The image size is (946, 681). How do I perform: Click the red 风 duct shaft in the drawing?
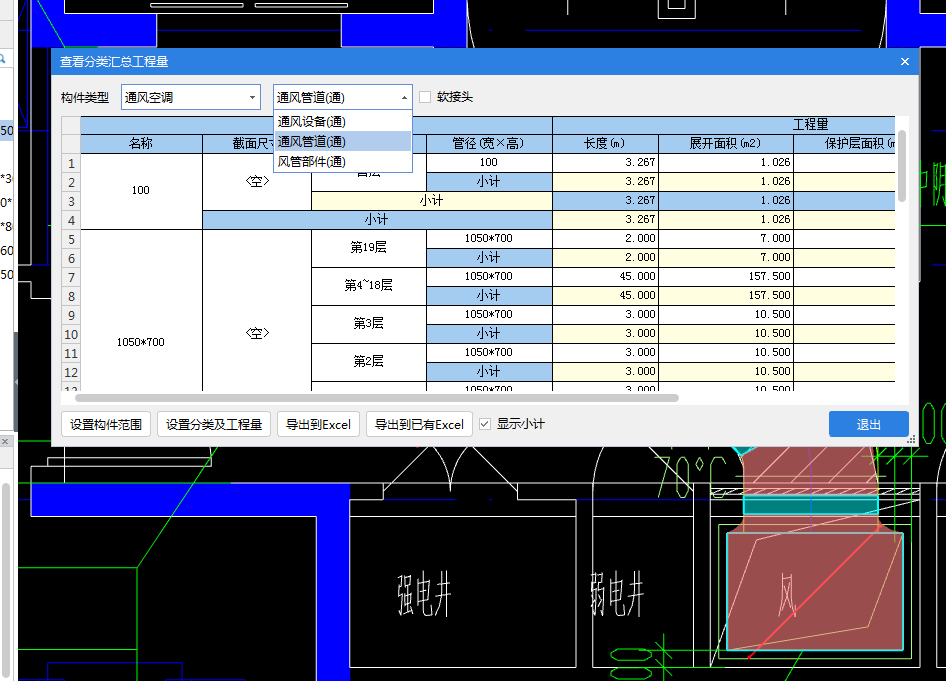click(814, 591)
